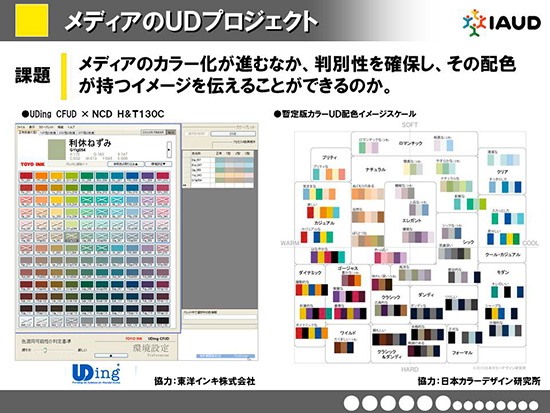Open 環境設定 Preferences in the UDing window
This screenshot has height=413, width=550.
point(151,349)
